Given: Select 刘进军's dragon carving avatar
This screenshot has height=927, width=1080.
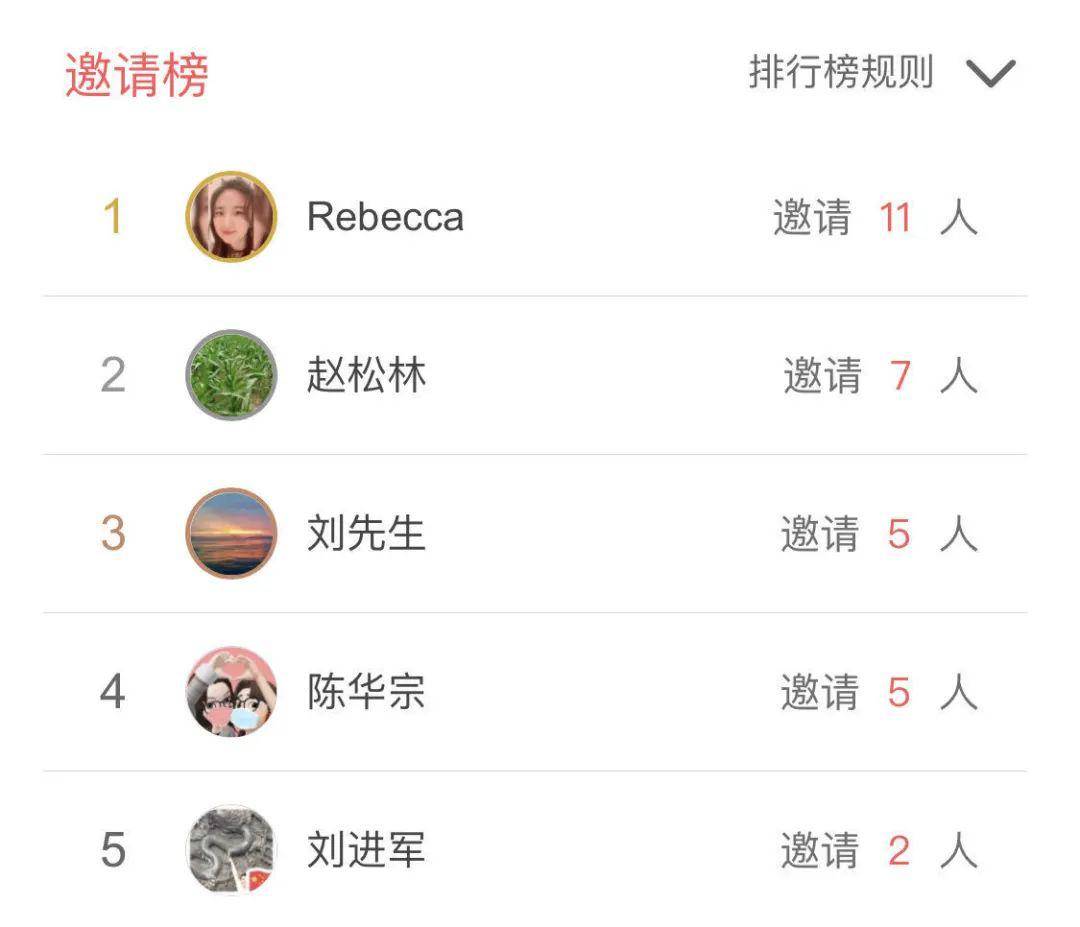Looking at the screenshot, I should tap(231, 850).
